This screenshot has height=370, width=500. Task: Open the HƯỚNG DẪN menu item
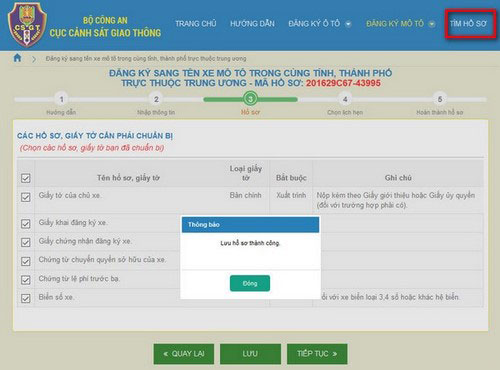click(252, 24)
